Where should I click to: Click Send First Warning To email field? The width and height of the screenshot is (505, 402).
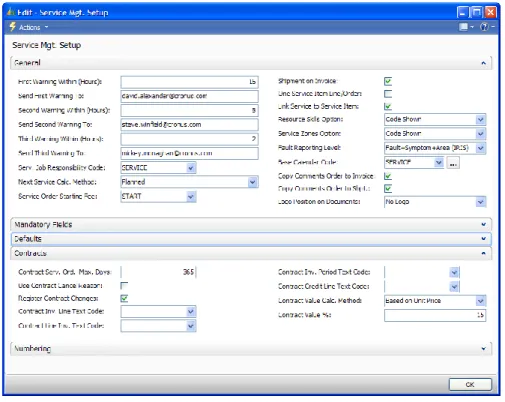(x=189, y=96)
